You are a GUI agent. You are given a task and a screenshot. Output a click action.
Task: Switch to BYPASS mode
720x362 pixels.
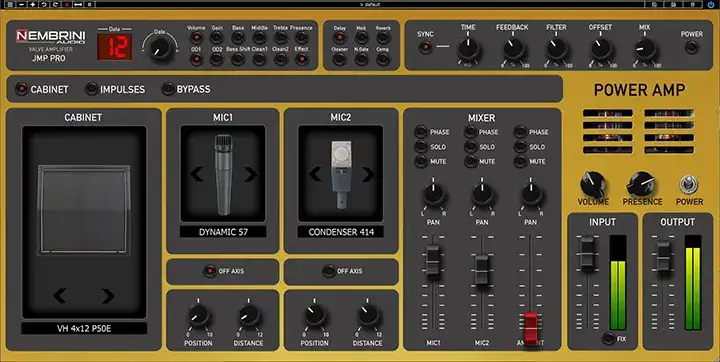pos(168,89)
